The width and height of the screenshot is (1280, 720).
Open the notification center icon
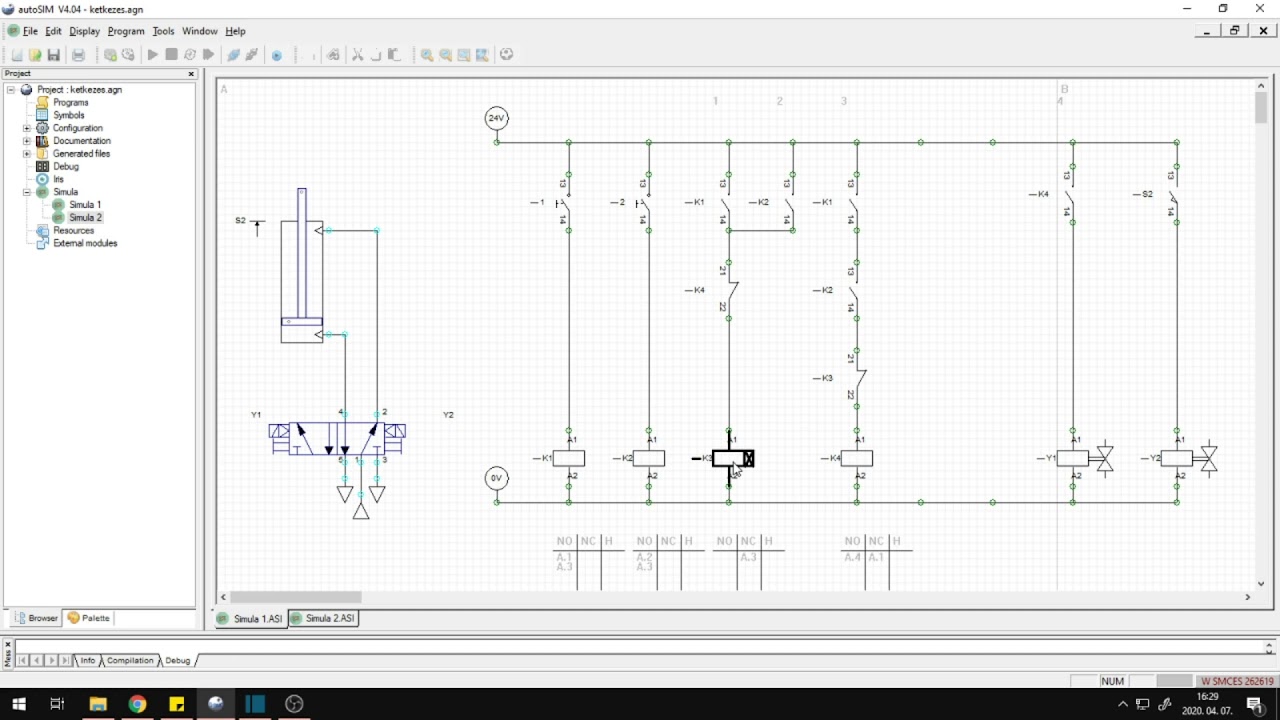click(1255, 704)
